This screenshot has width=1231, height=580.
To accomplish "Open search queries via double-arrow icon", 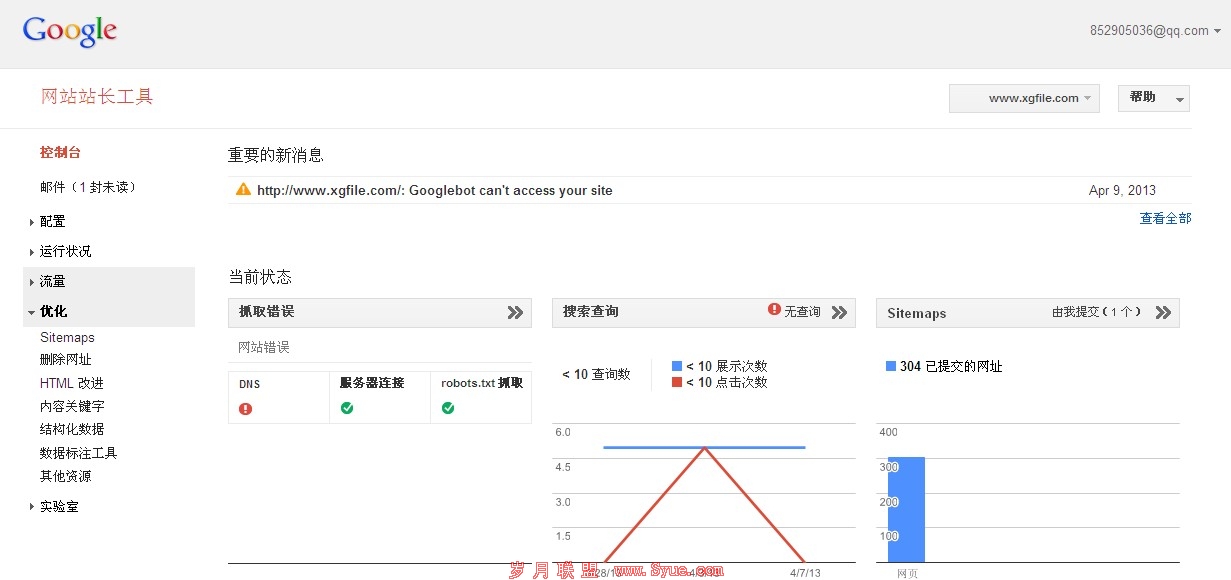I will point(839,312).
